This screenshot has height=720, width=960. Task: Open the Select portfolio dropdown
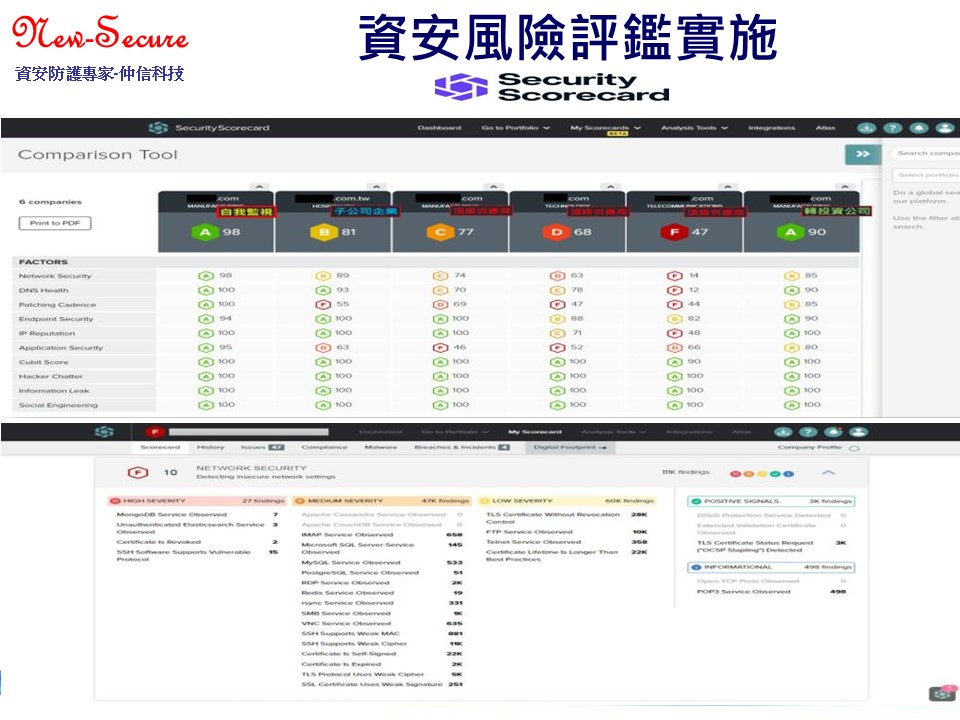927,175
